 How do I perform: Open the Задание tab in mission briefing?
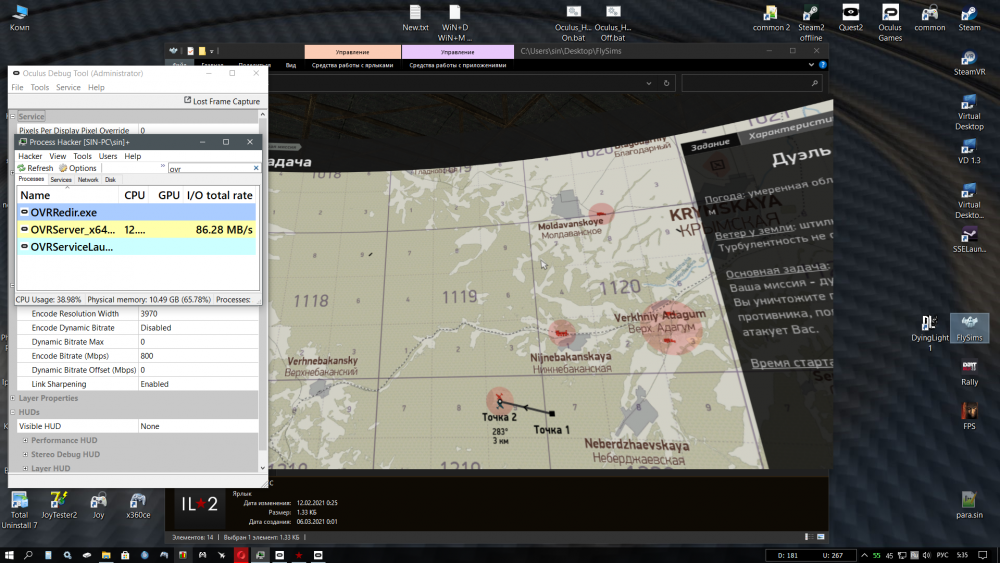[710, 144]
